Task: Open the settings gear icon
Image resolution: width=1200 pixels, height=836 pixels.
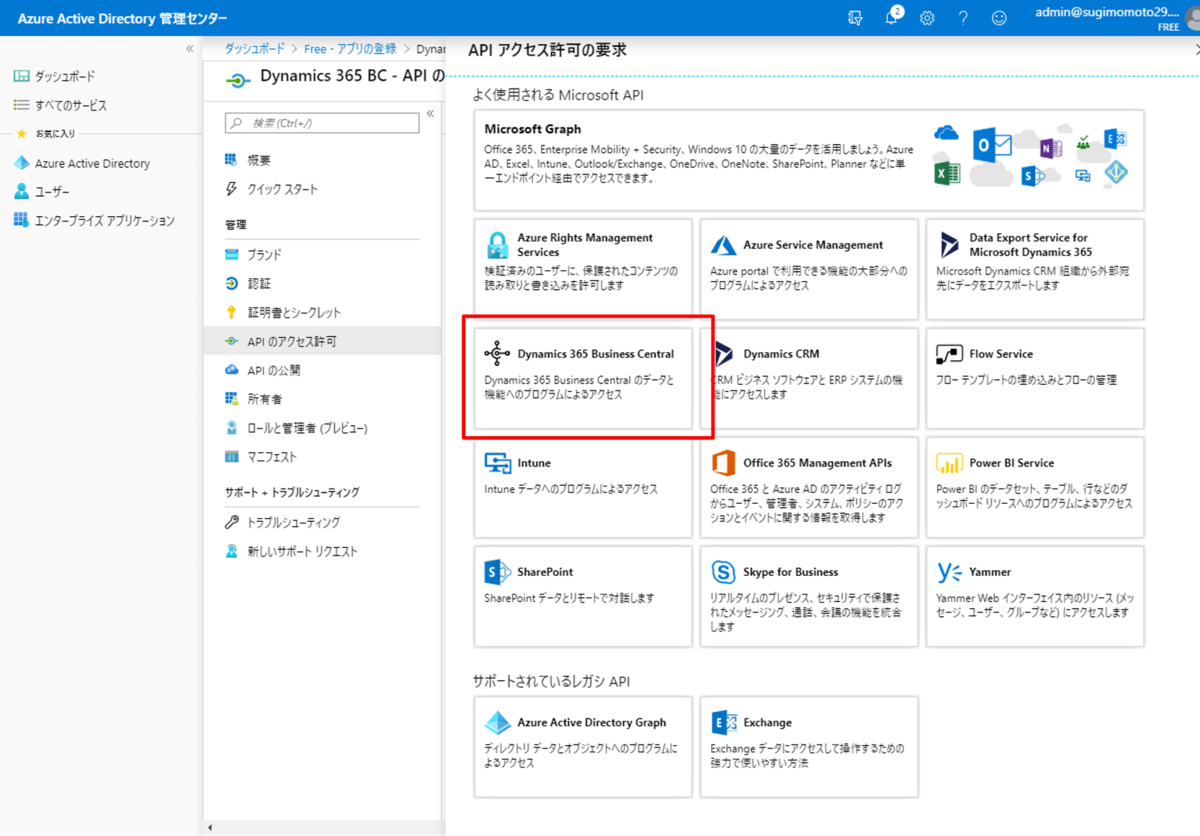Action: tap(927, 18)
